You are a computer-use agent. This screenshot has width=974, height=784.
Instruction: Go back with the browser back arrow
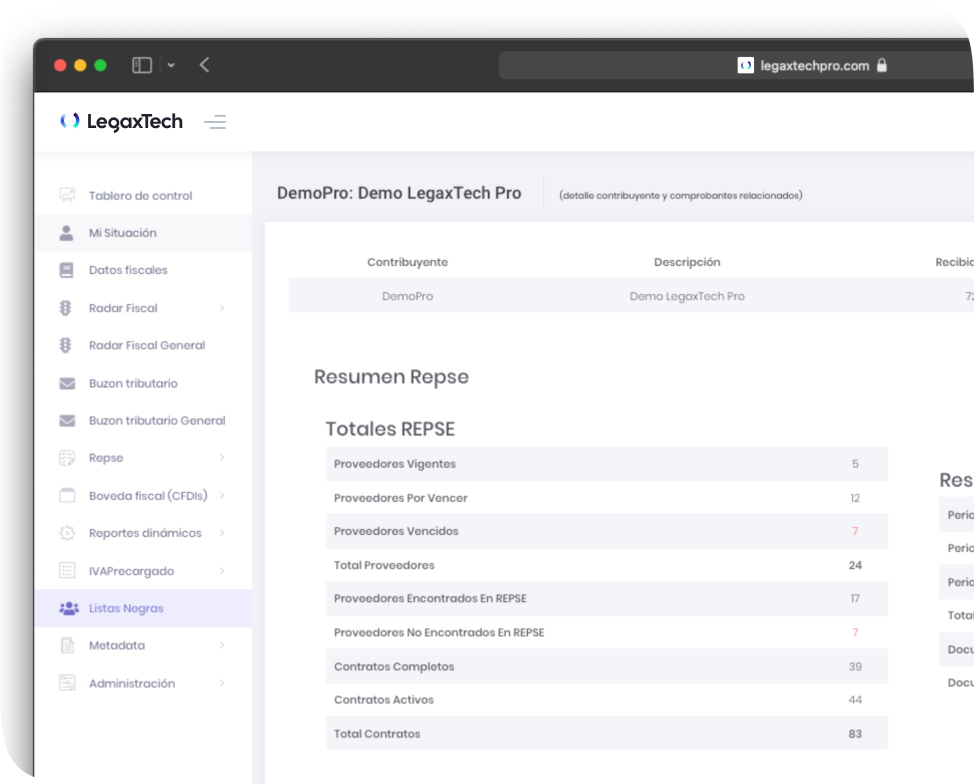pyautogui.click(x=204, y=65)
